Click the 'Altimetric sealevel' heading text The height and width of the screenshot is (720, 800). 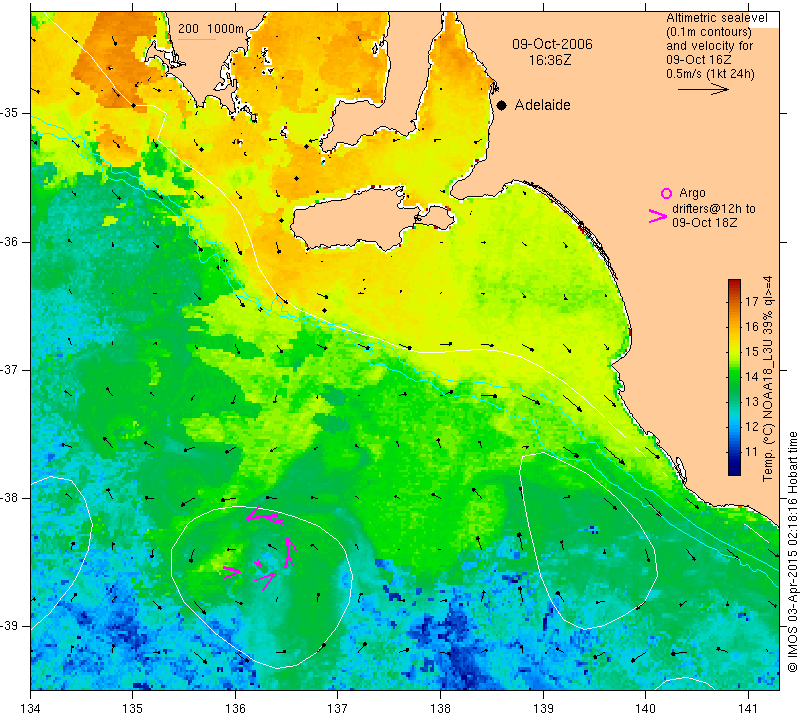coord(716,18)
